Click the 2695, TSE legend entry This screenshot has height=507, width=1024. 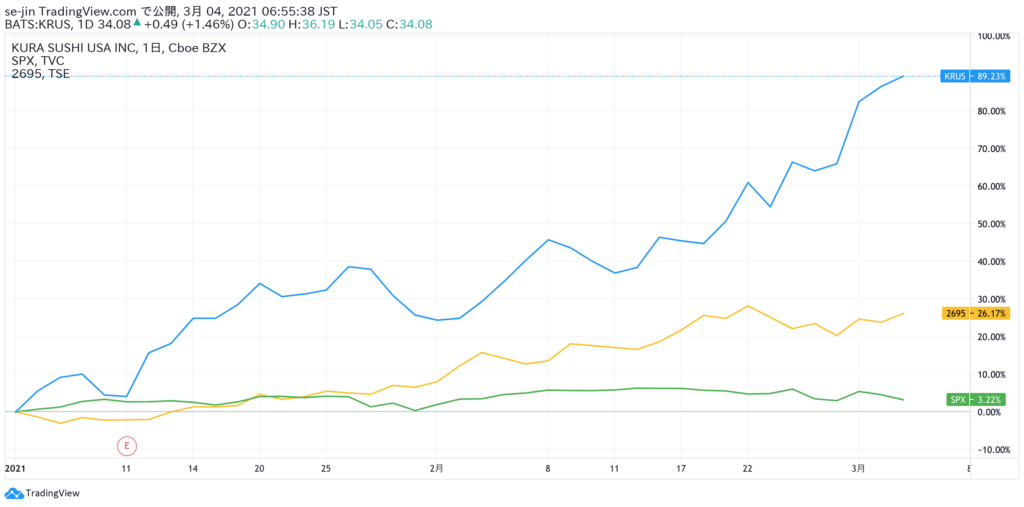(x=40, y=72)
